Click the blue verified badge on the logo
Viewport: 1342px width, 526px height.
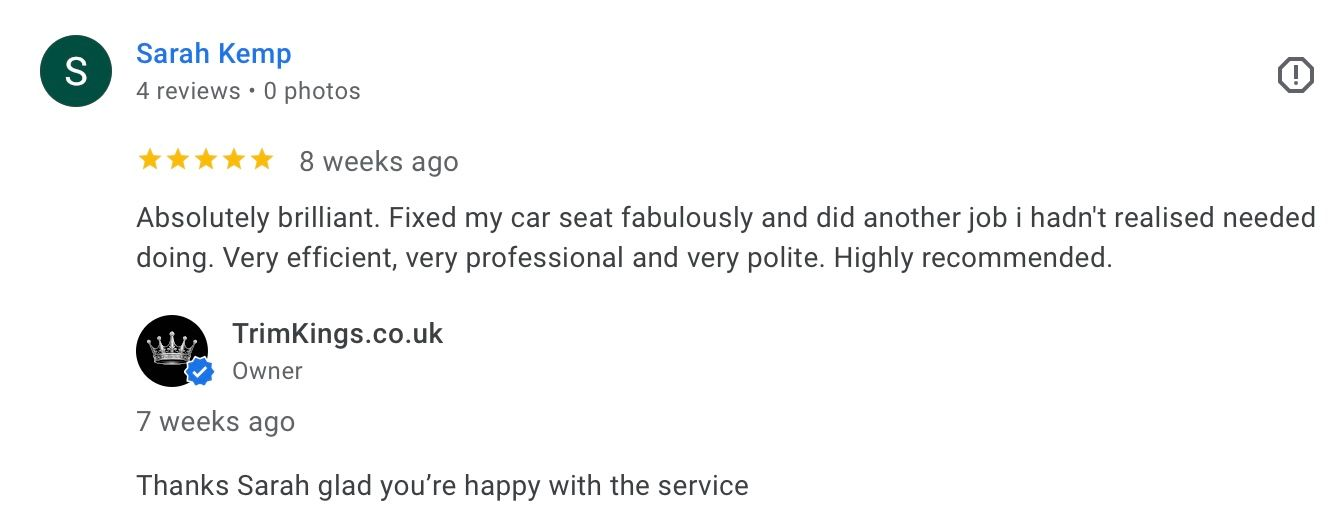pyautogui.click(x=201, y=373)
